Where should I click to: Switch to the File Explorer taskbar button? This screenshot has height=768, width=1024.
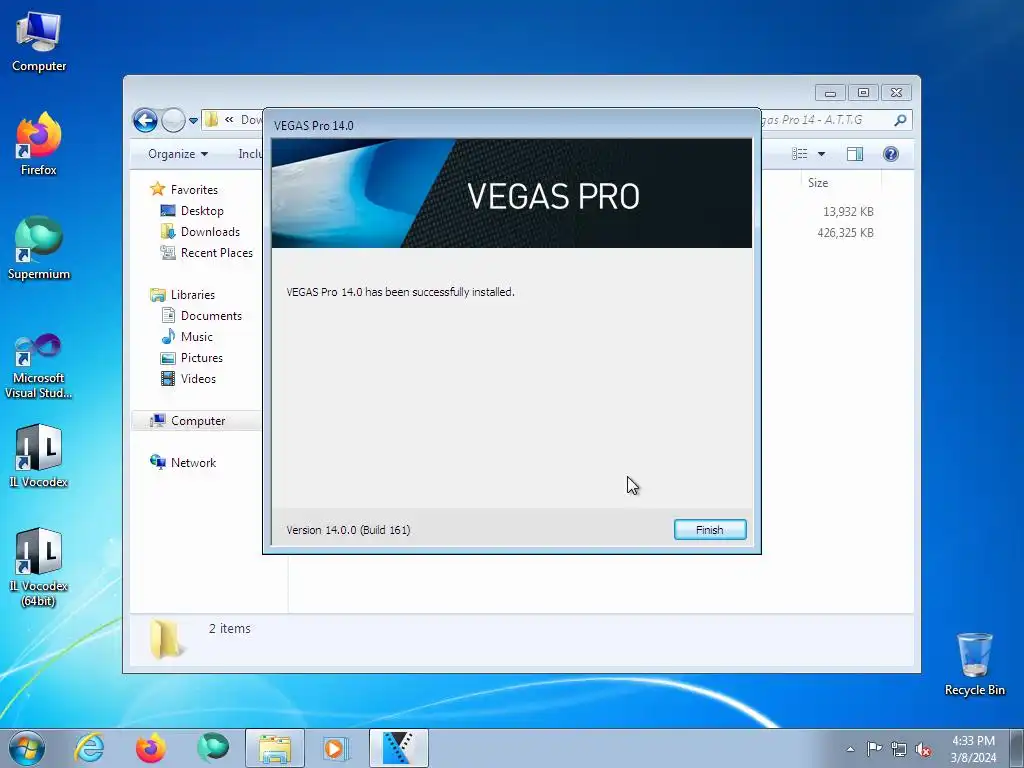(275, 748)
